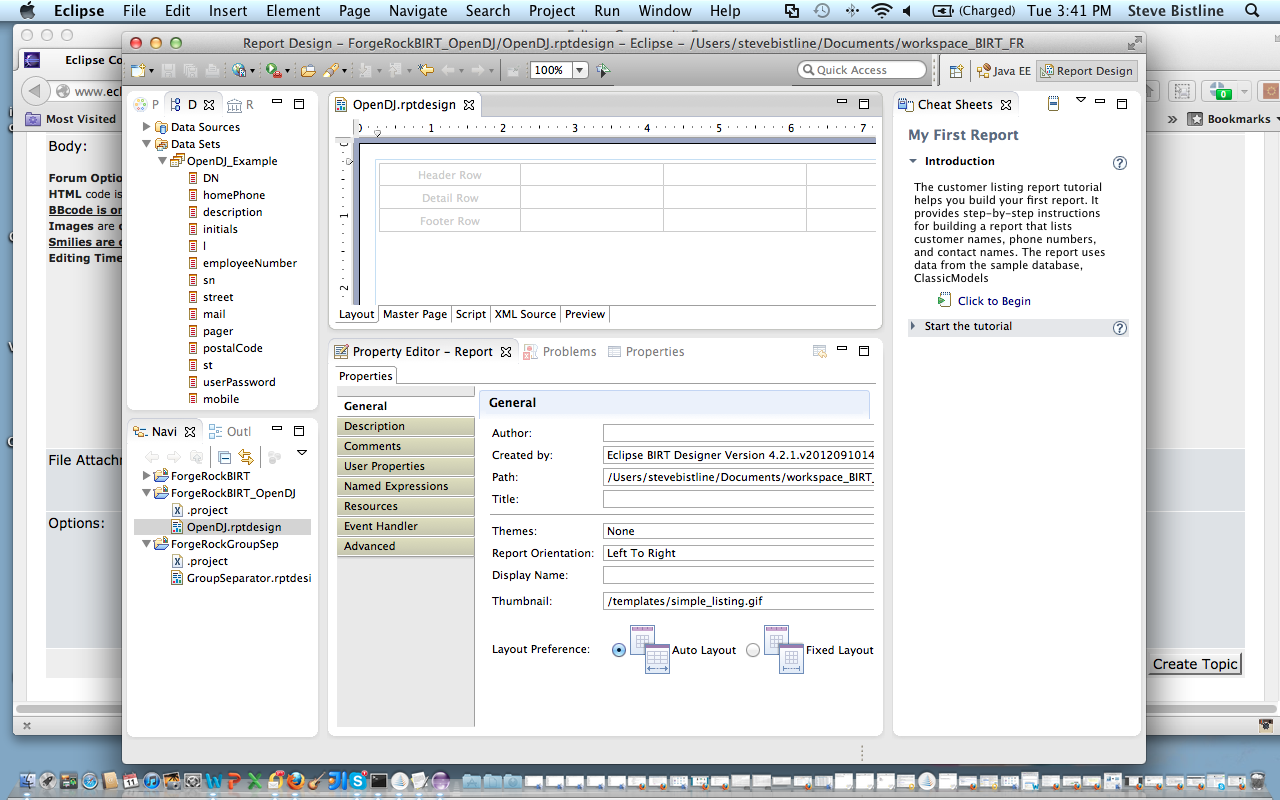Collapse the OpenDJ_Example data set
The width and height of the screenshot is (1280, 800).
[x=163, y=161]
